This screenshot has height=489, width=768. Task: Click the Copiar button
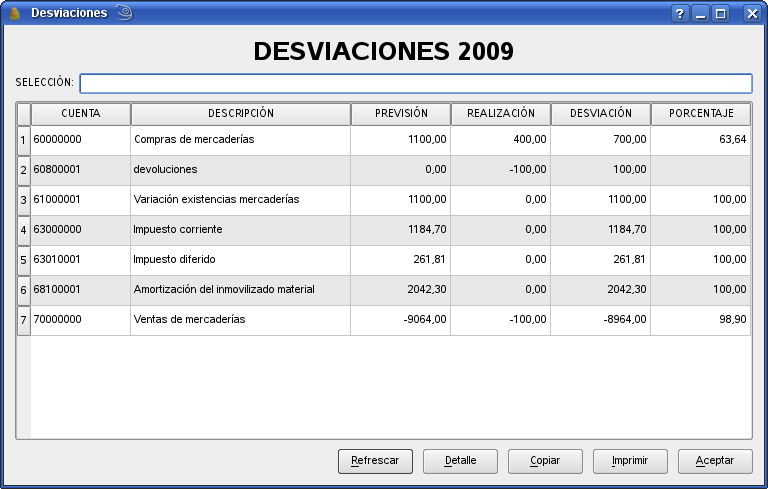[545, 461]
